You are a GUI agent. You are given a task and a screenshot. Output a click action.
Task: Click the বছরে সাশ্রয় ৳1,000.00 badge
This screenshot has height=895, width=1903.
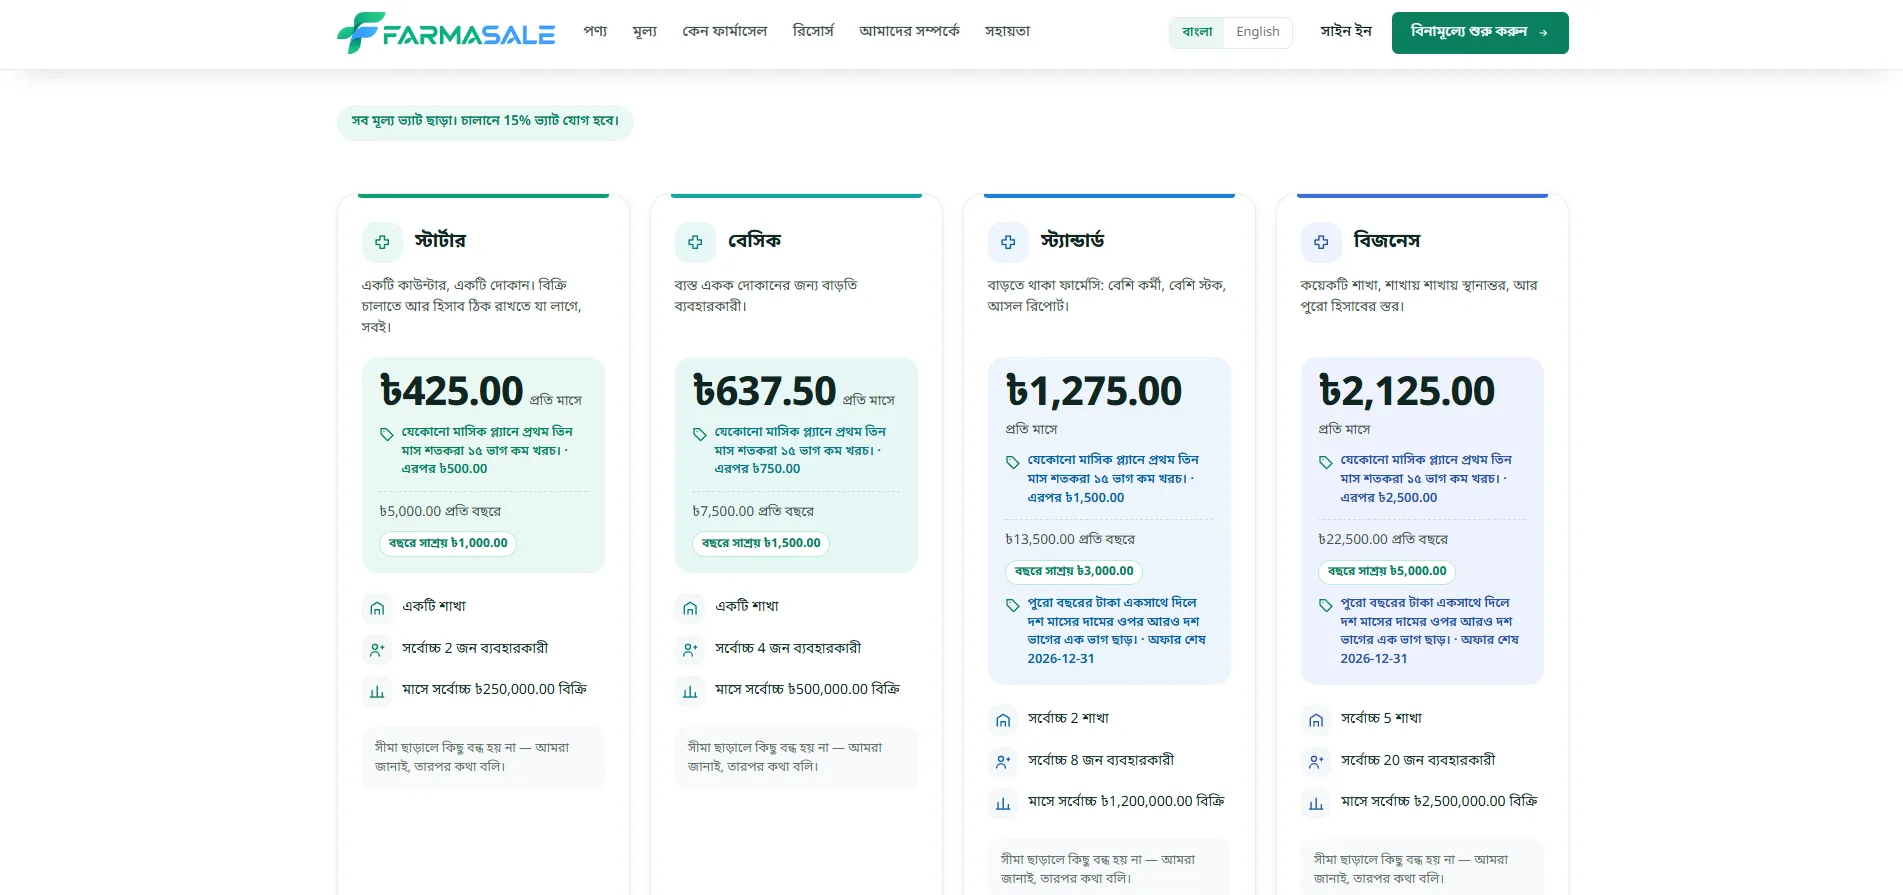(448, 543)
